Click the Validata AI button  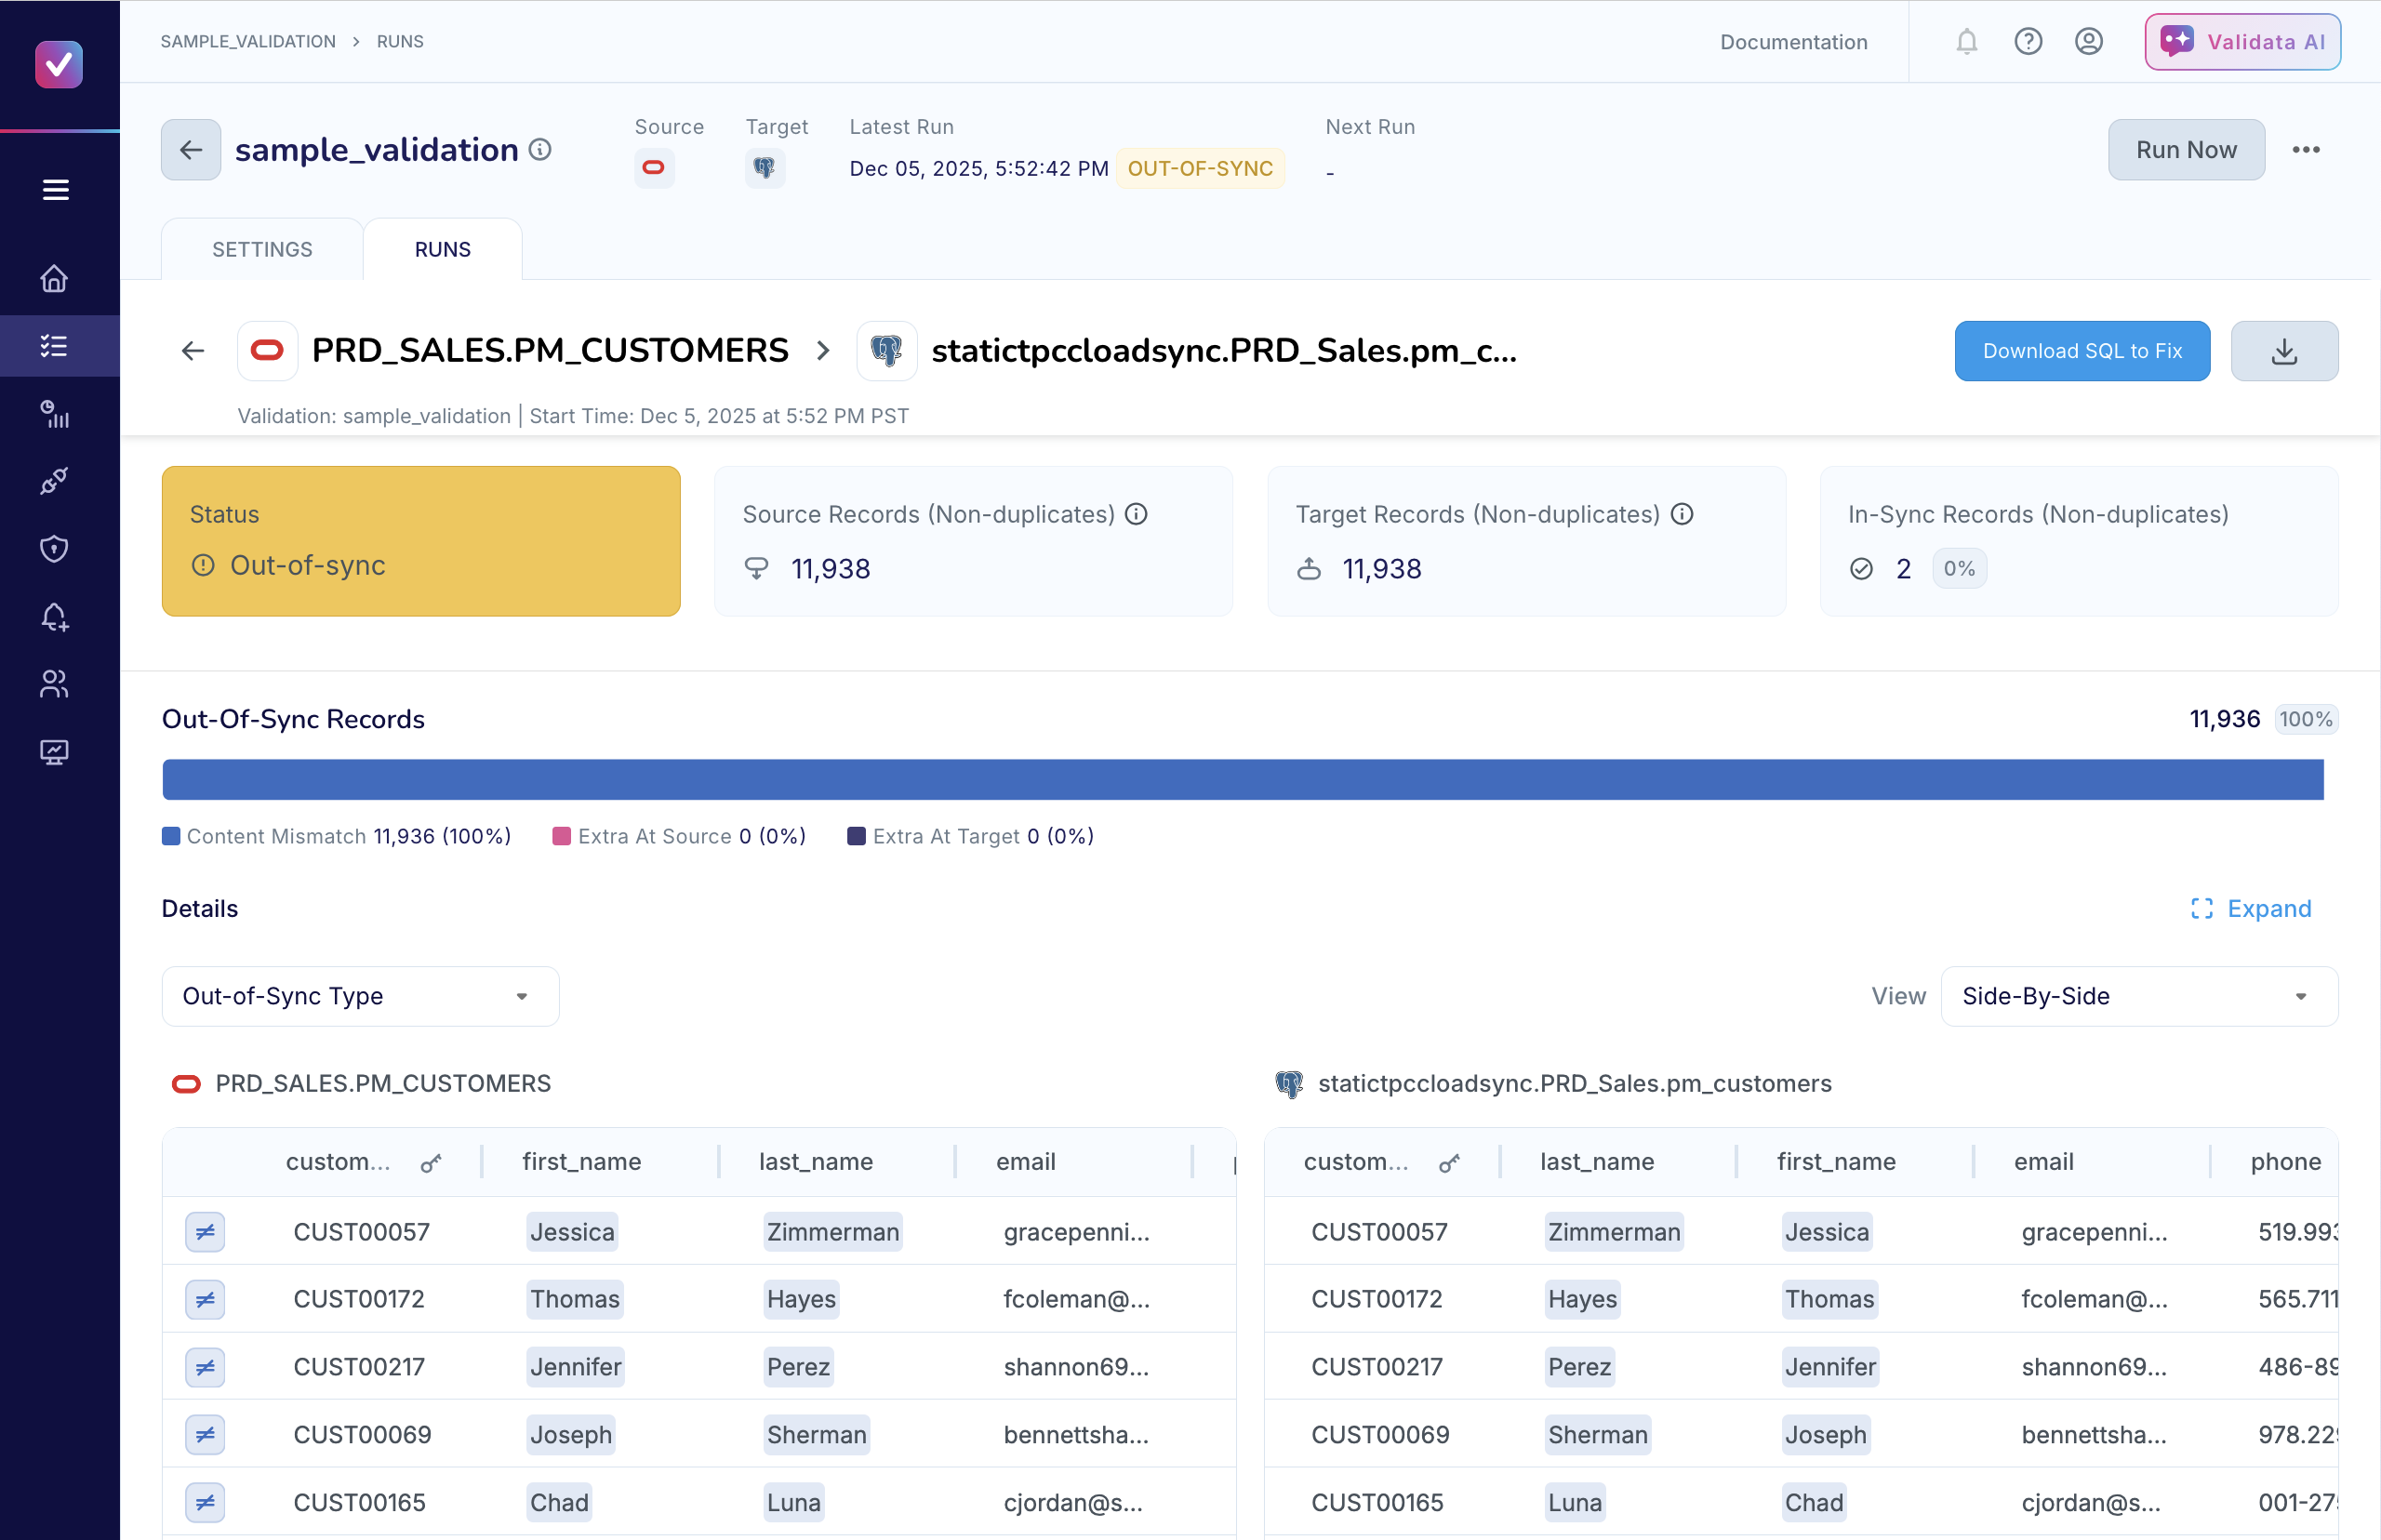tap(2242, 41)
